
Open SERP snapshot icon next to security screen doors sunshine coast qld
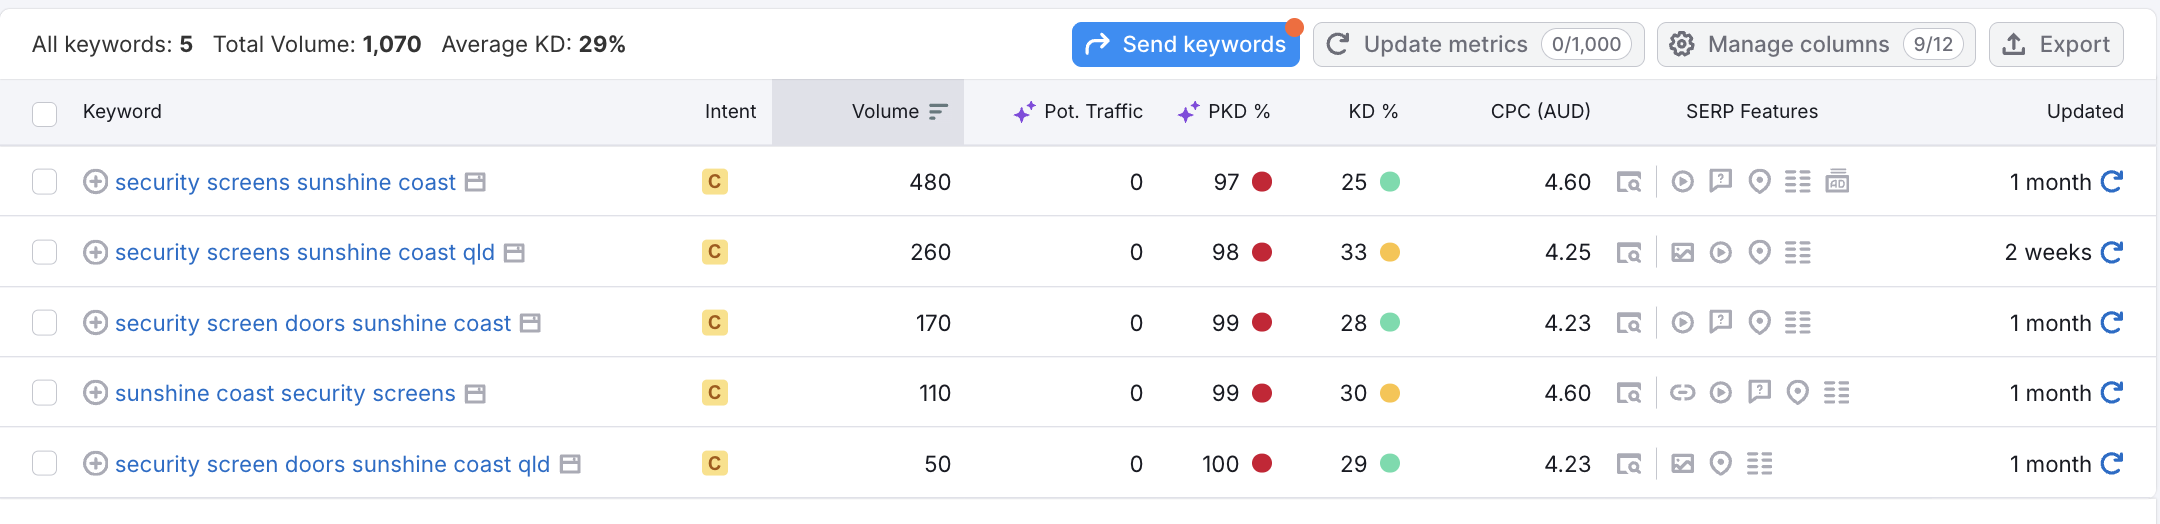click(x=570, y=464)
